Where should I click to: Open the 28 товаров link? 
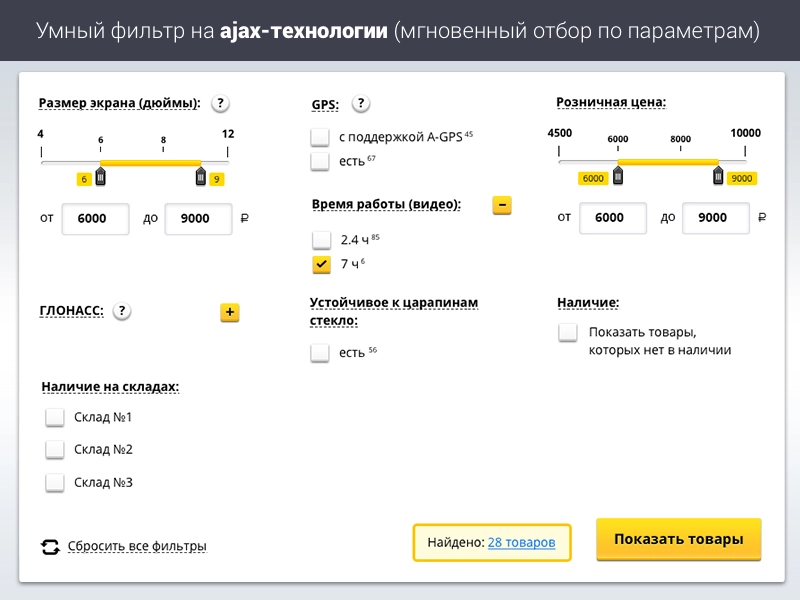click(x=521, y=542)
